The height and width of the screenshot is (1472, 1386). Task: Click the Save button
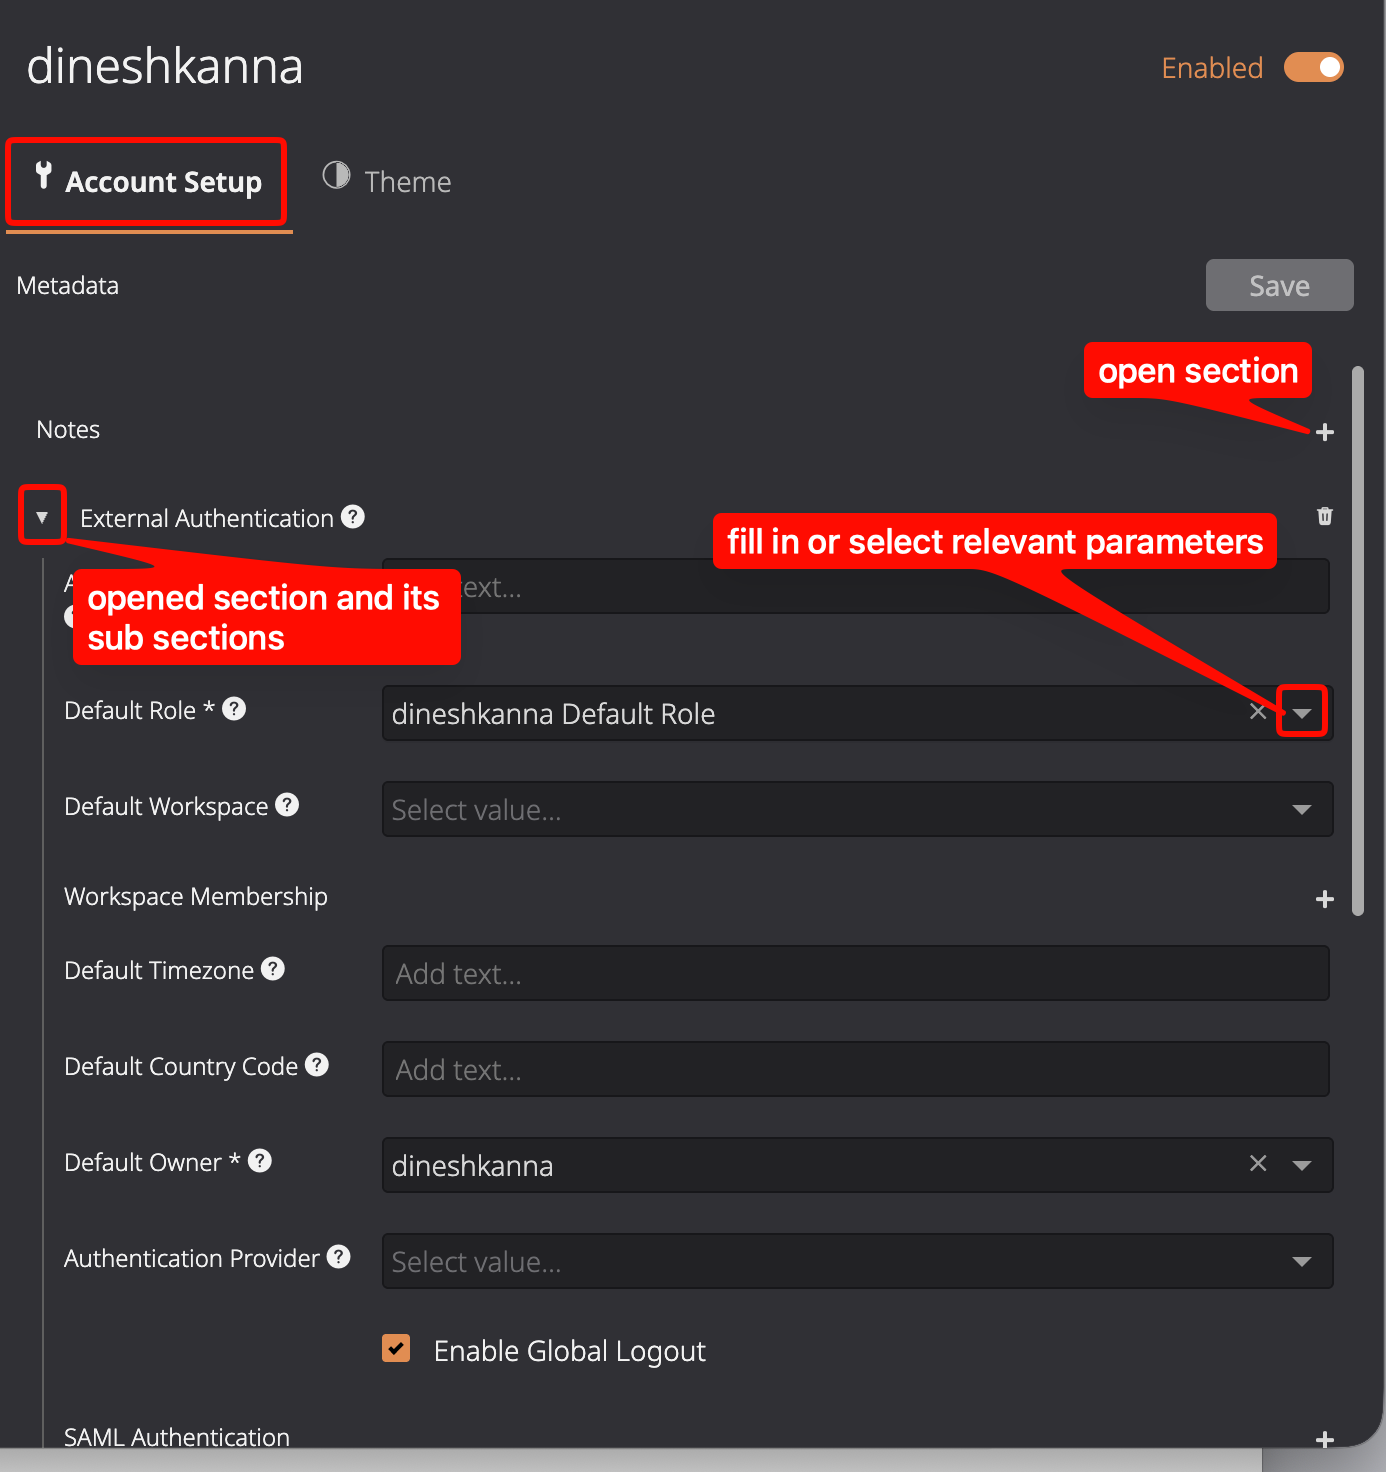point(1280,285)
